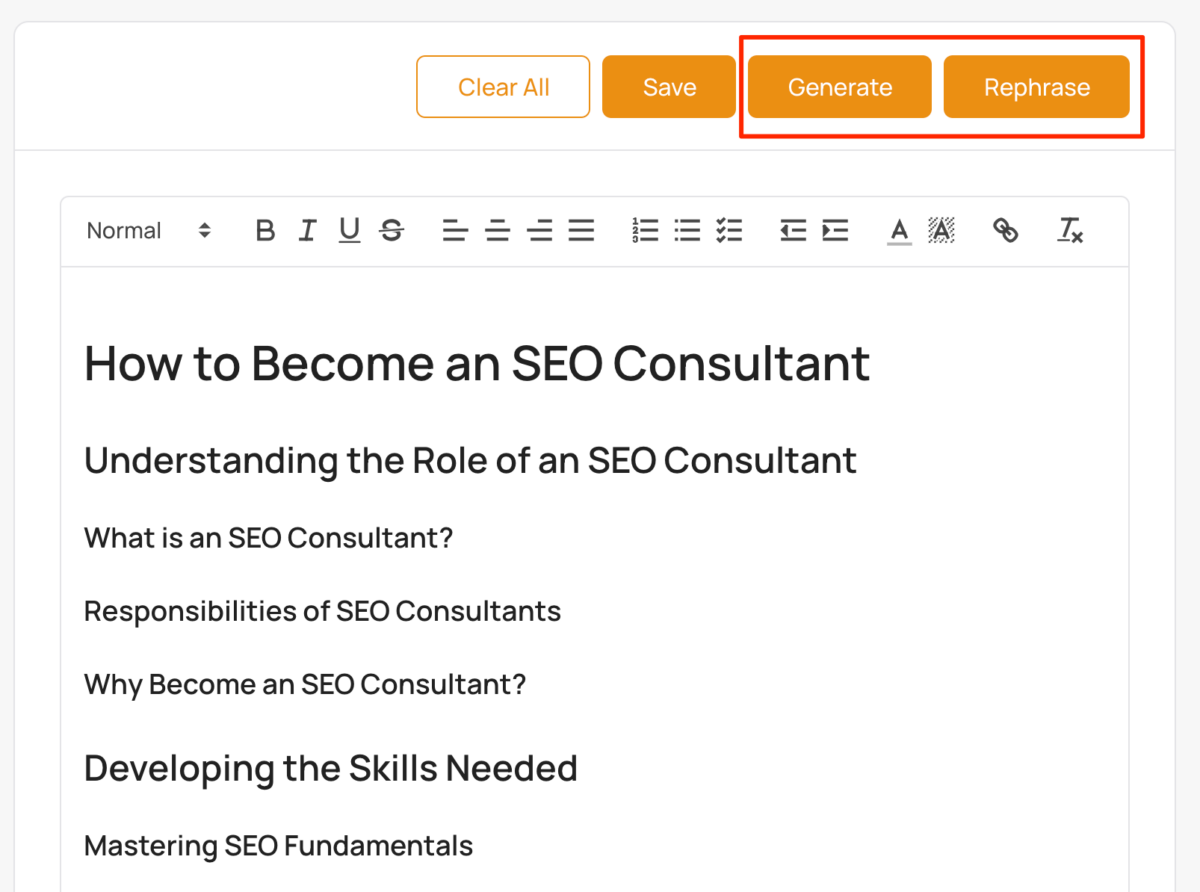This screenshot has width=1200, height=892.
Task: Decrease indent of the paragraph
Action: [793, 231]
